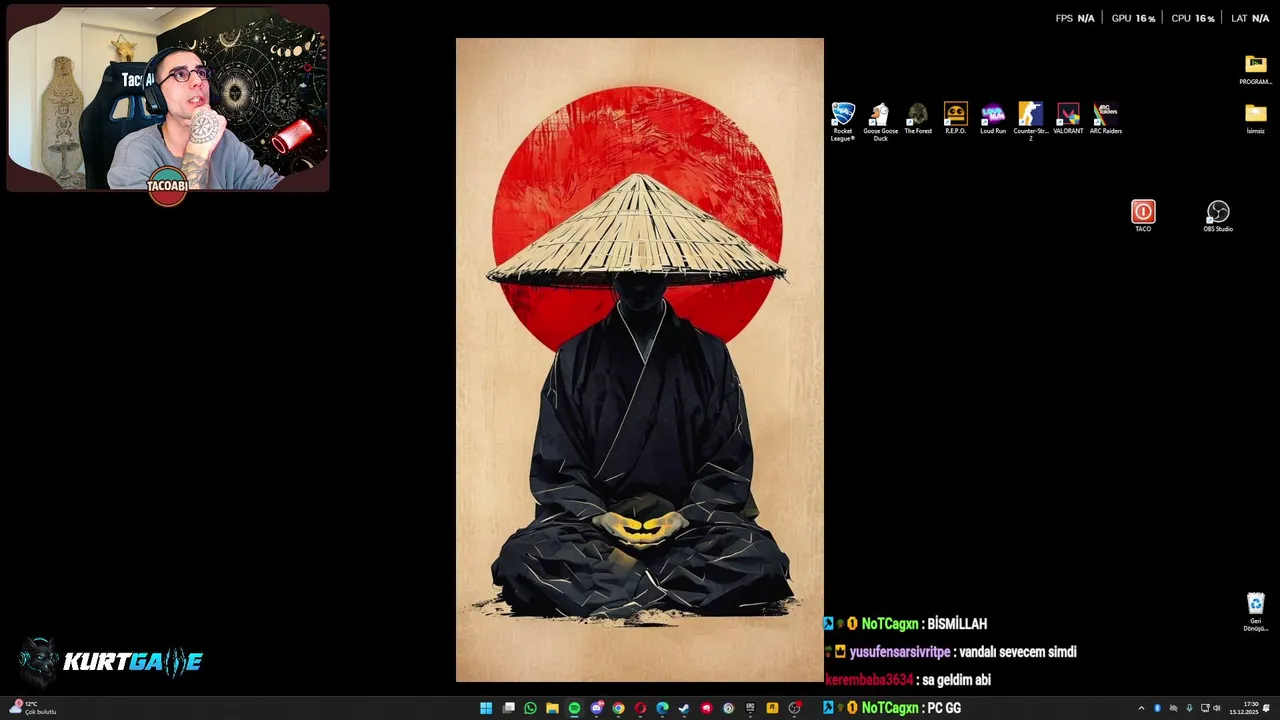The image size is (1280, 720).
Task: Open the network status tray icon
Action: point(1205,708)
